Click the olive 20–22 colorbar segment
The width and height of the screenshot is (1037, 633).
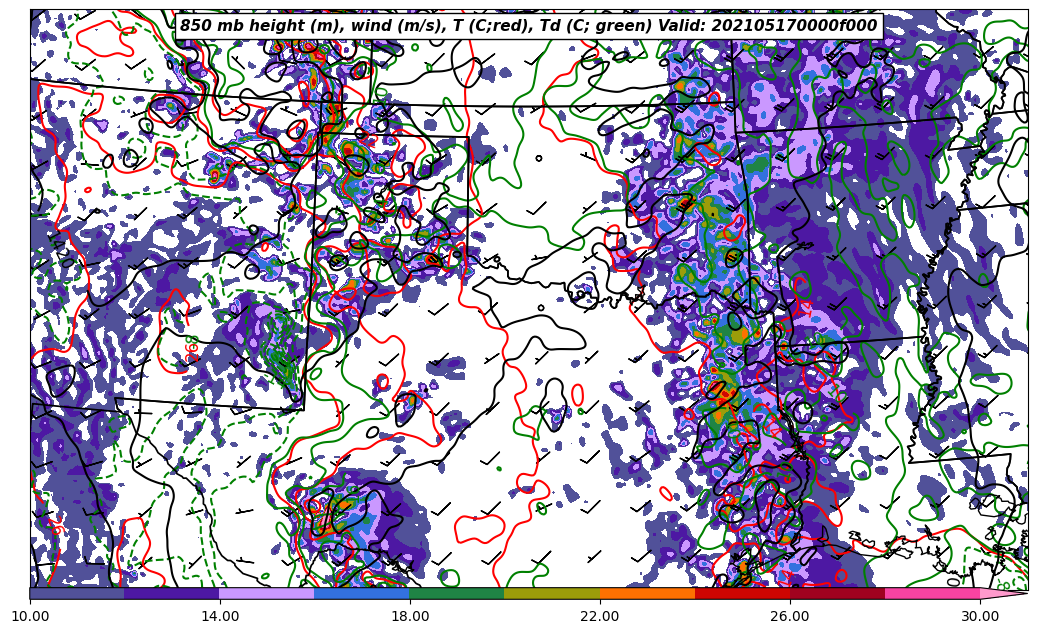coord(551,593)
